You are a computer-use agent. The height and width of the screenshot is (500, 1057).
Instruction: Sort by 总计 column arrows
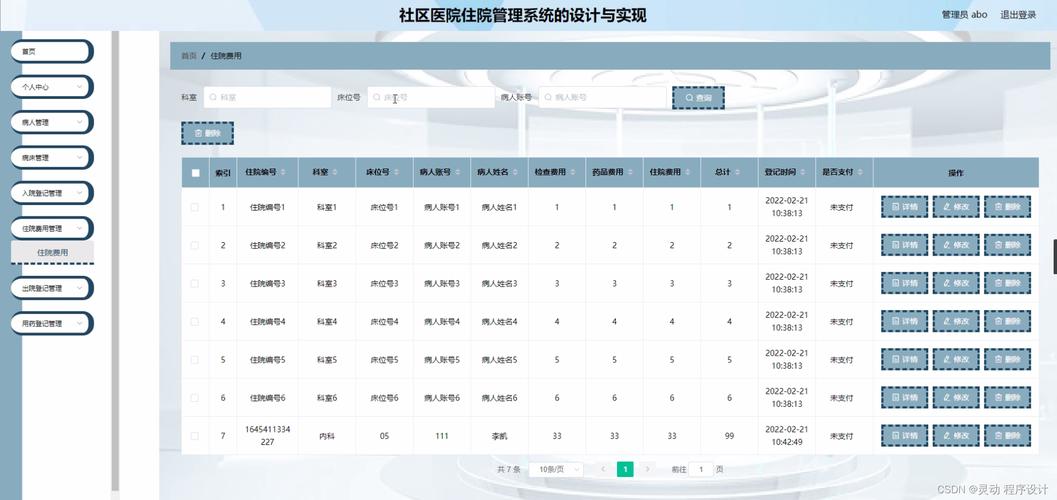[737, 173]
